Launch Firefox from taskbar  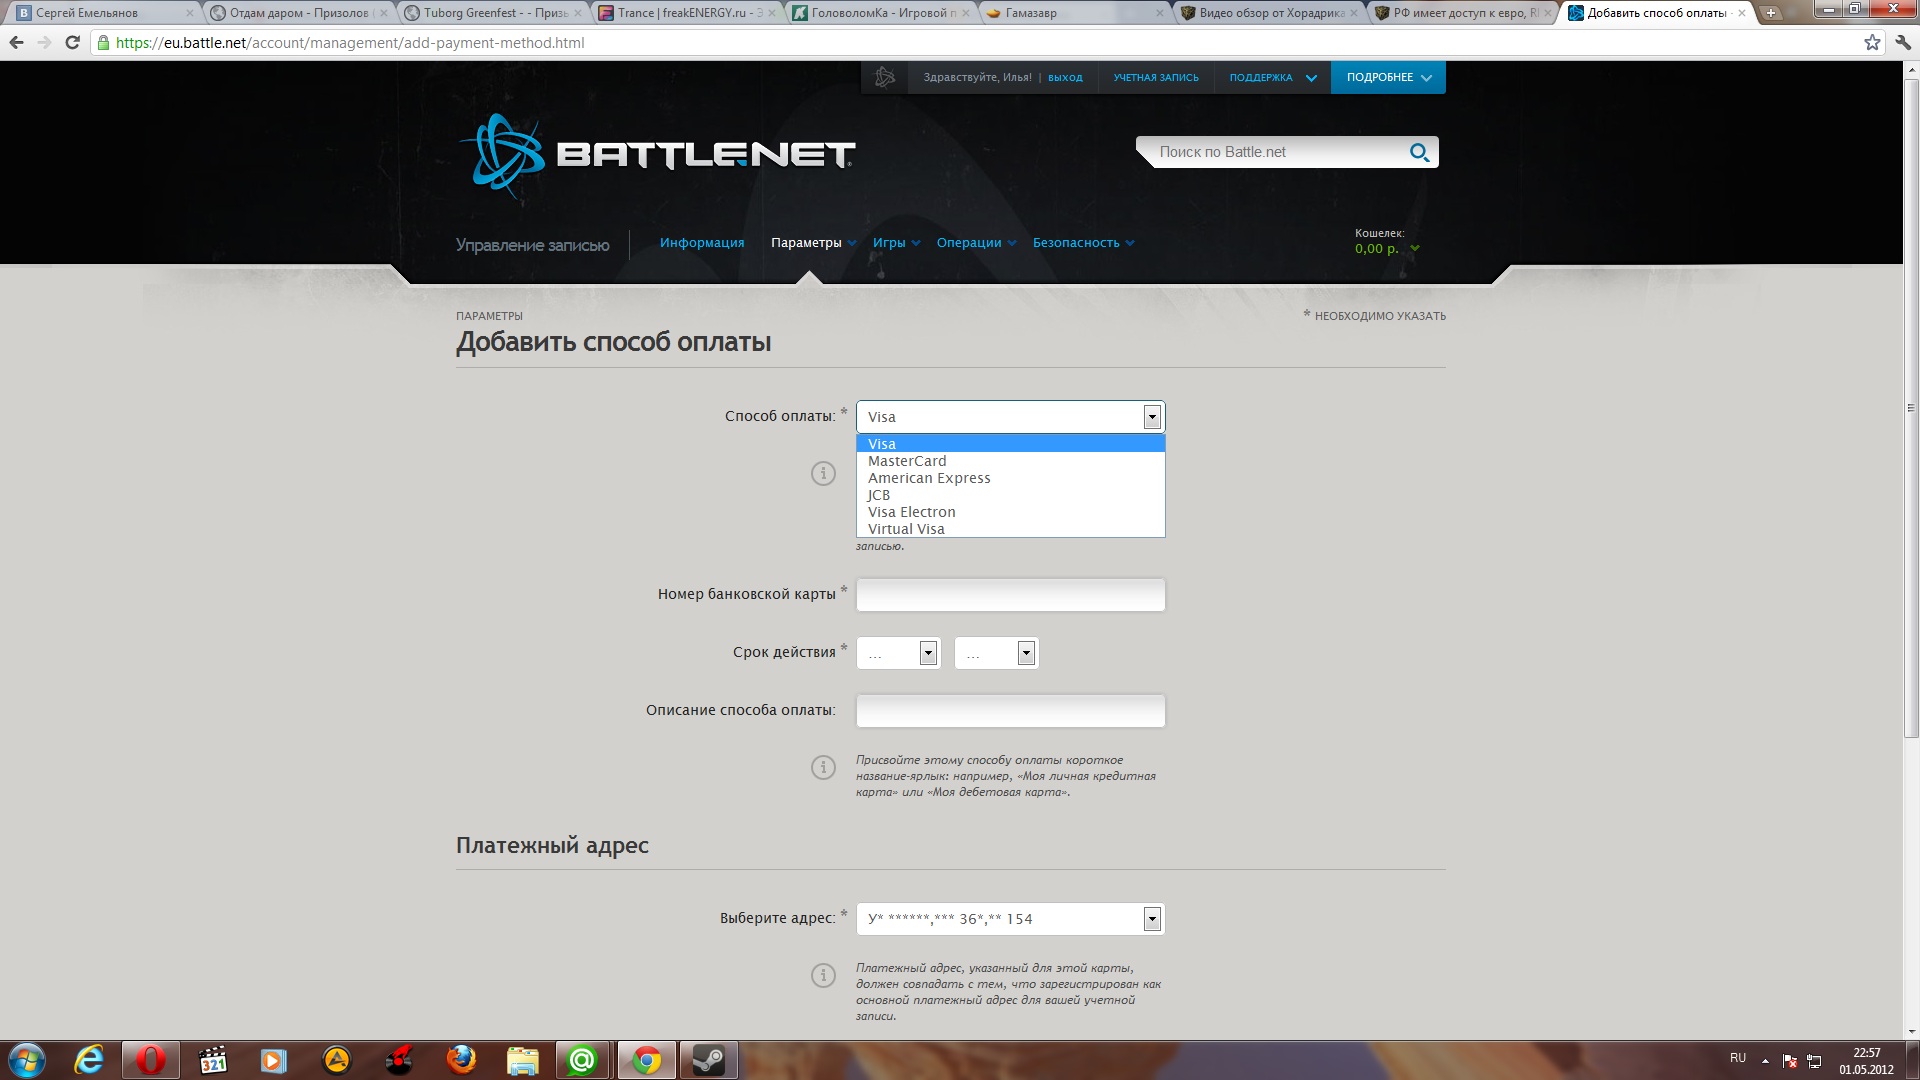coord(461,1059)
